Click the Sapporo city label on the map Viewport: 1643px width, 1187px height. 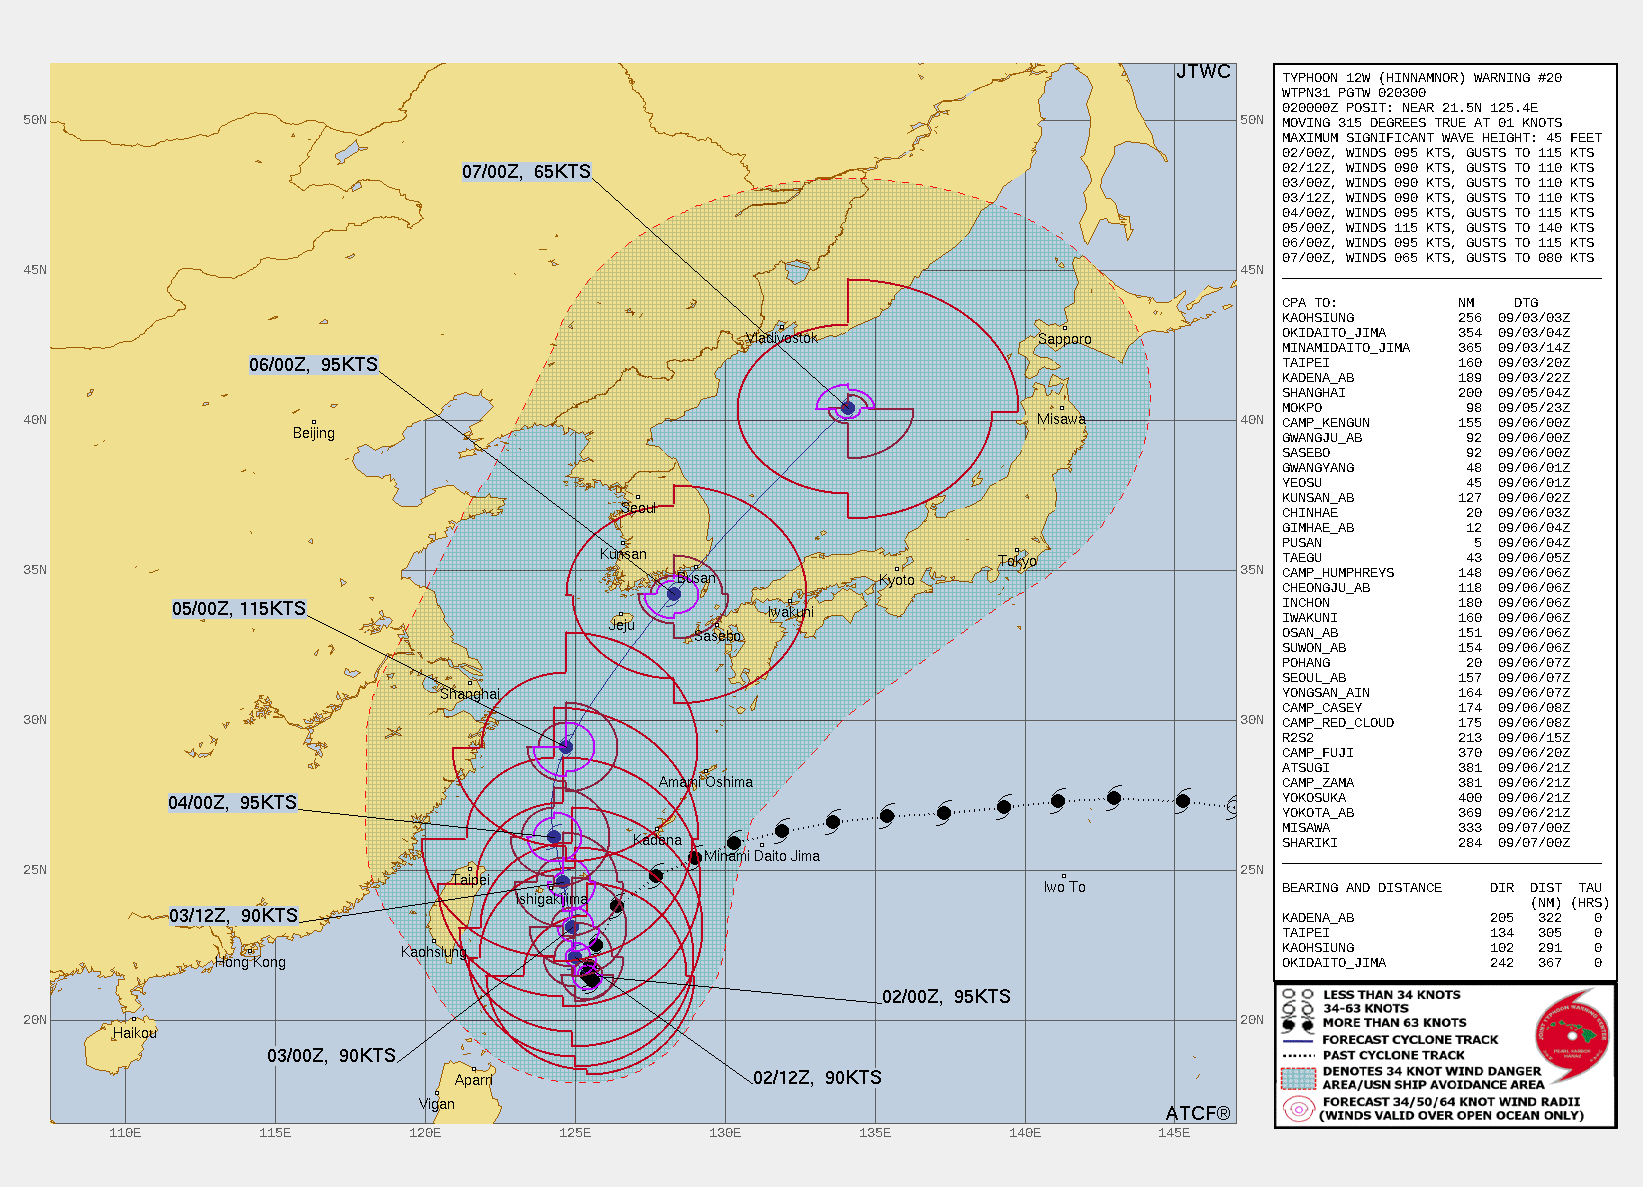[x=1065, y=339]
